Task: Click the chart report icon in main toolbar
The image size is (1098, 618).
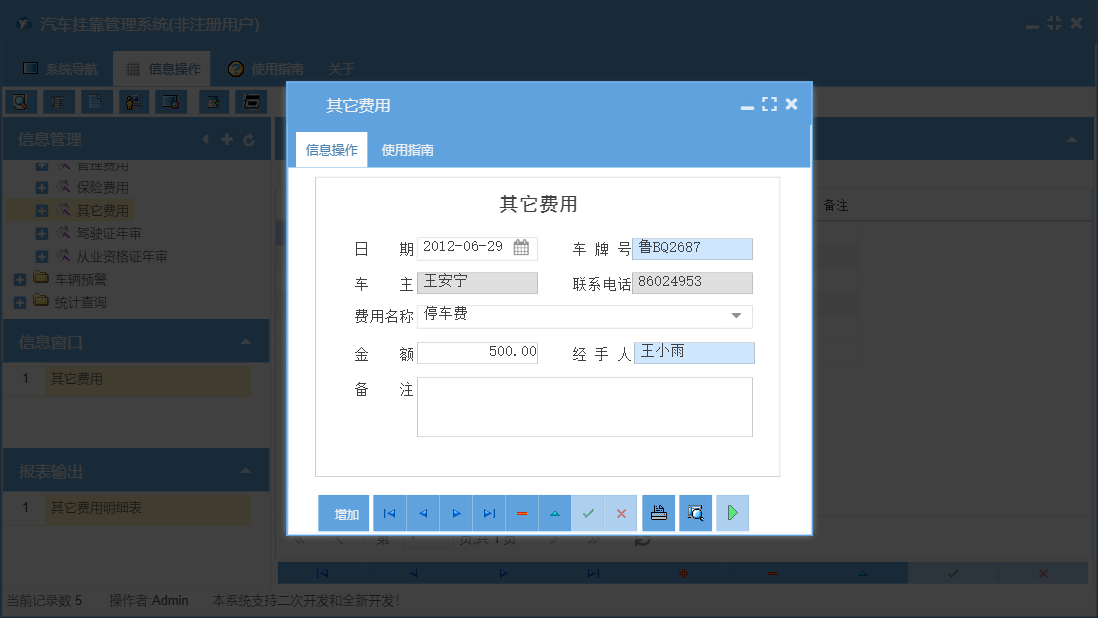Action: point(172,101)
